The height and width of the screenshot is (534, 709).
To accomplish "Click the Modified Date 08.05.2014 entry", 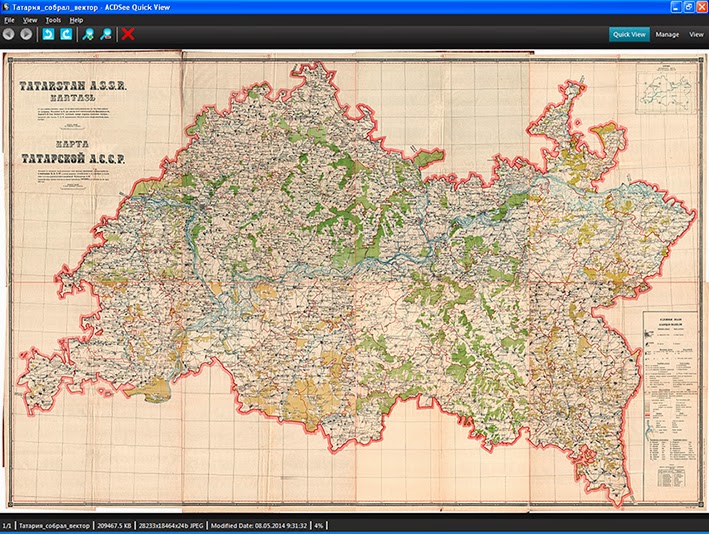I will pyautogui.click(x=259, y=525).
